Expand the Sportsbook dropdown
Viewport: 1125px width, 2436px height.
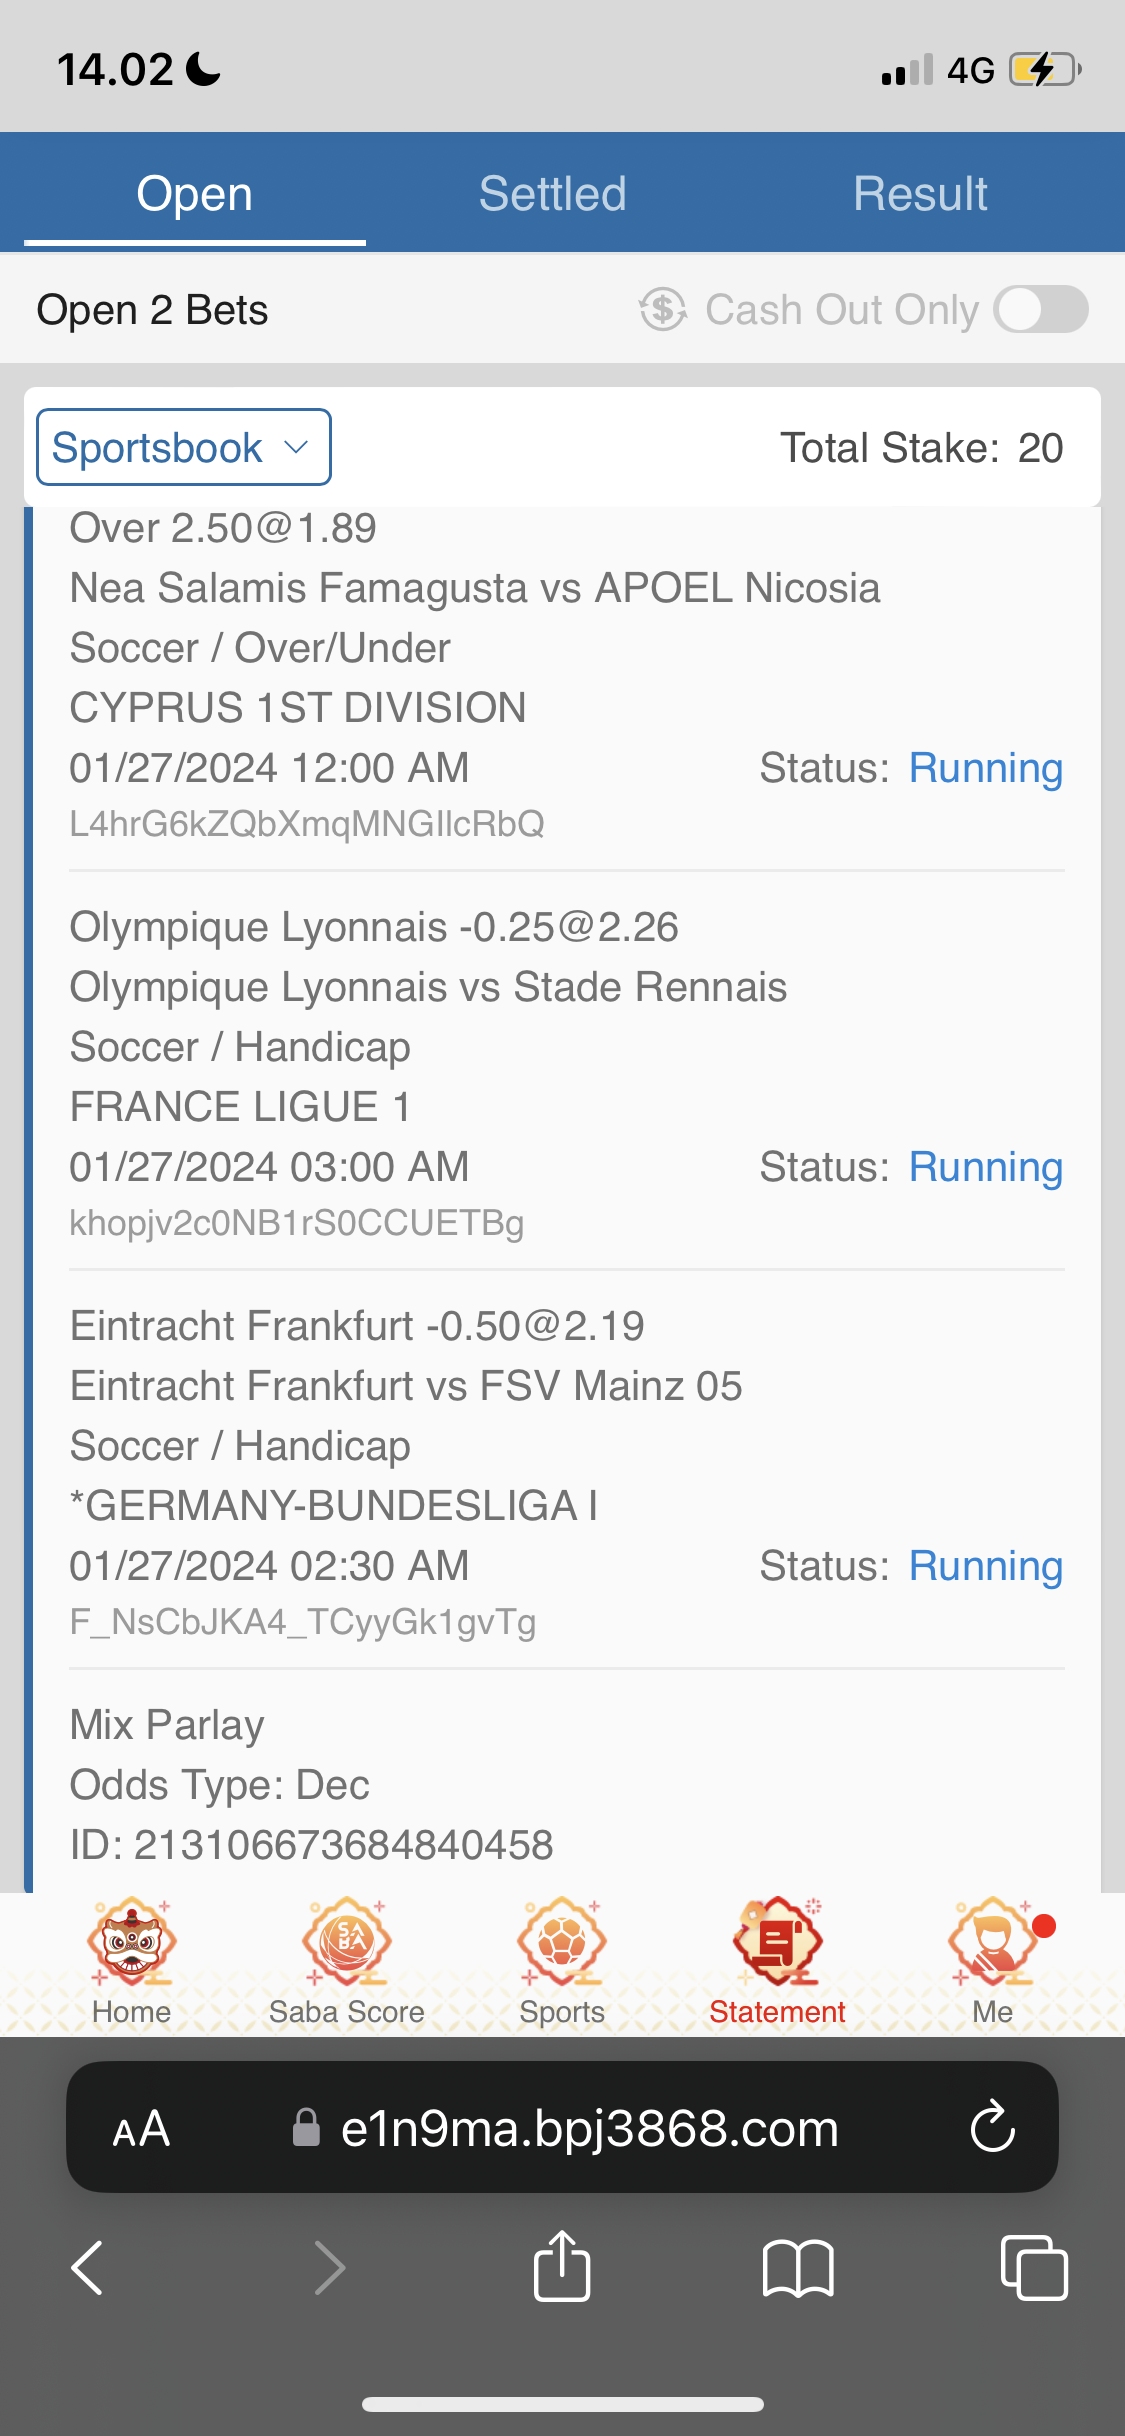point(184,447)
